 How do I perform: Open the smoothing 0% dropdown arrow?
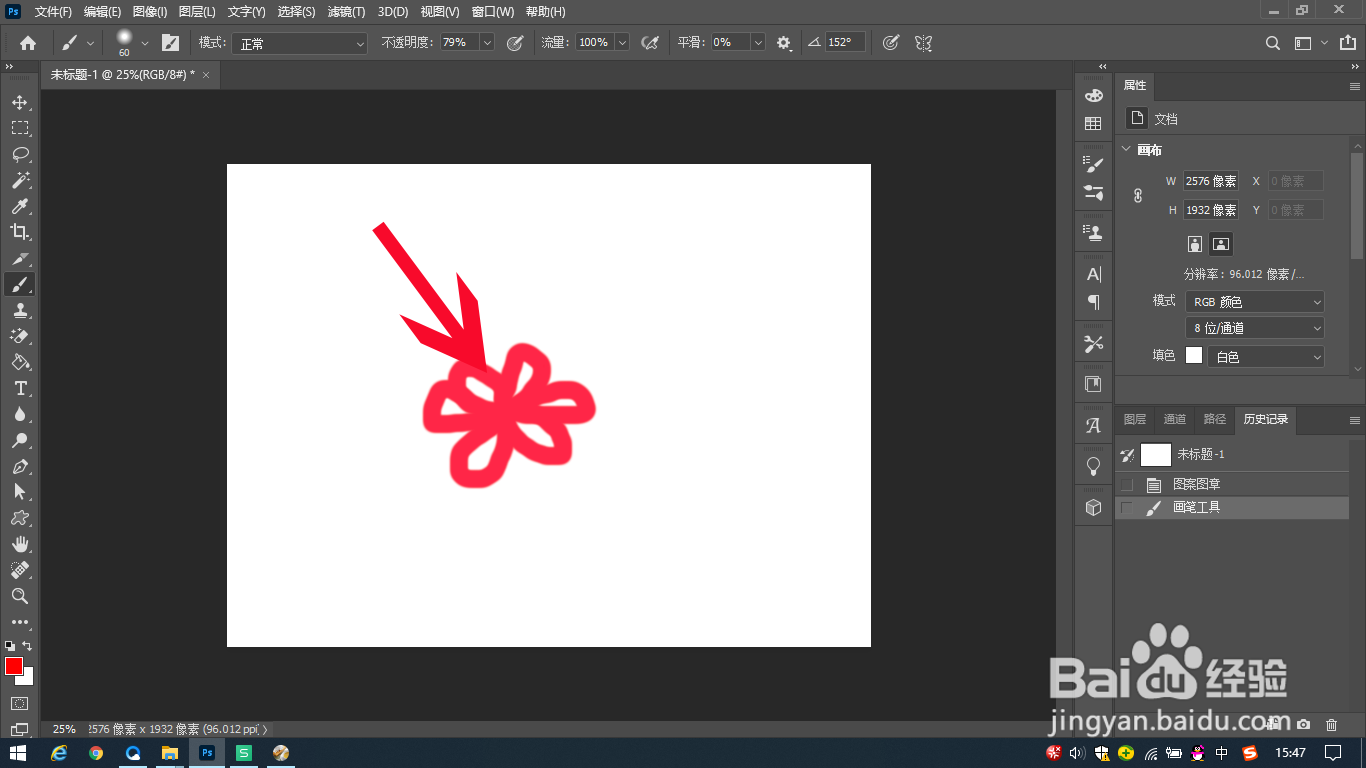coord(757,43)
